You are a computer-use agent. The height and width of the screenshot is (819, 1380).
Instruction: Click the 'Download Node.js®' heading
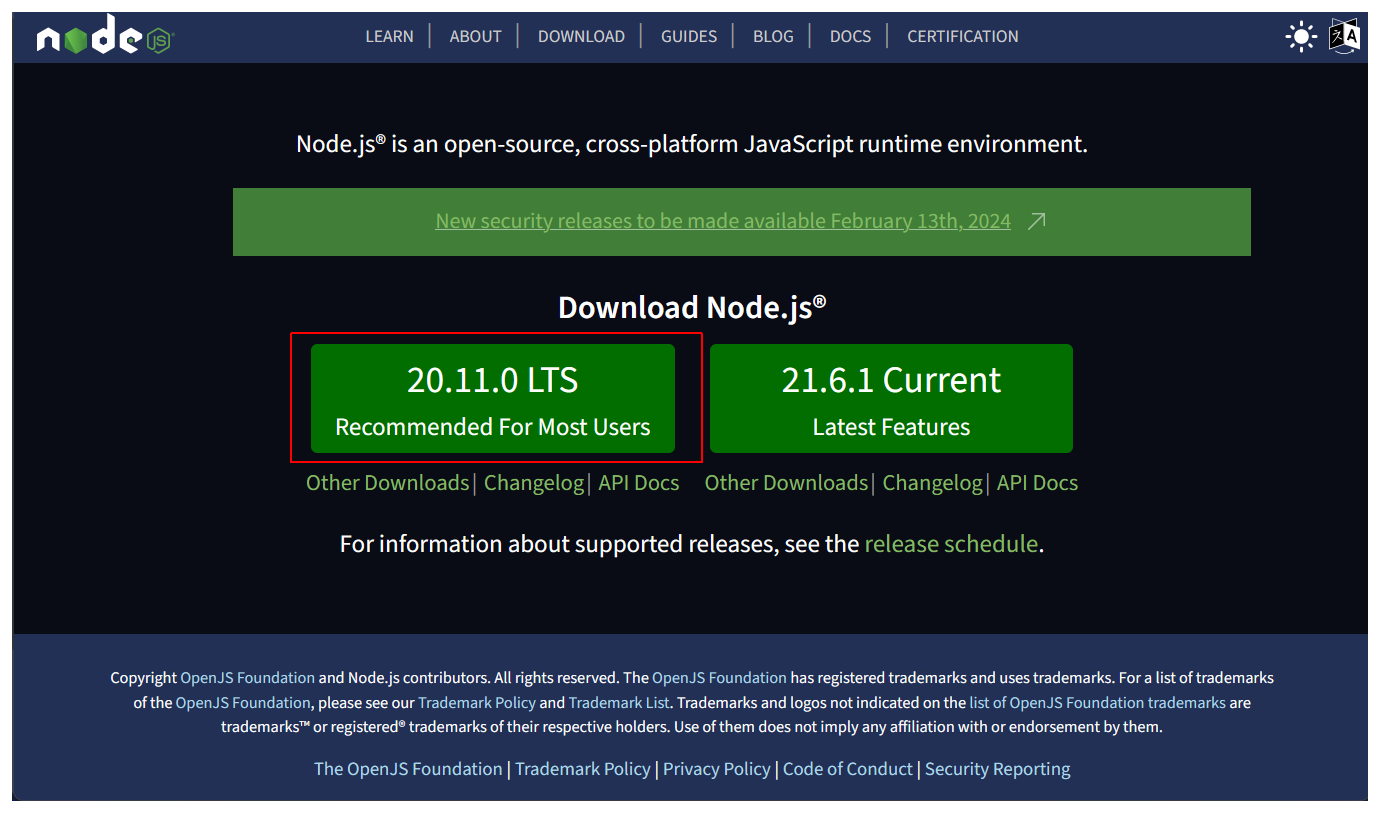pos(692,307)
